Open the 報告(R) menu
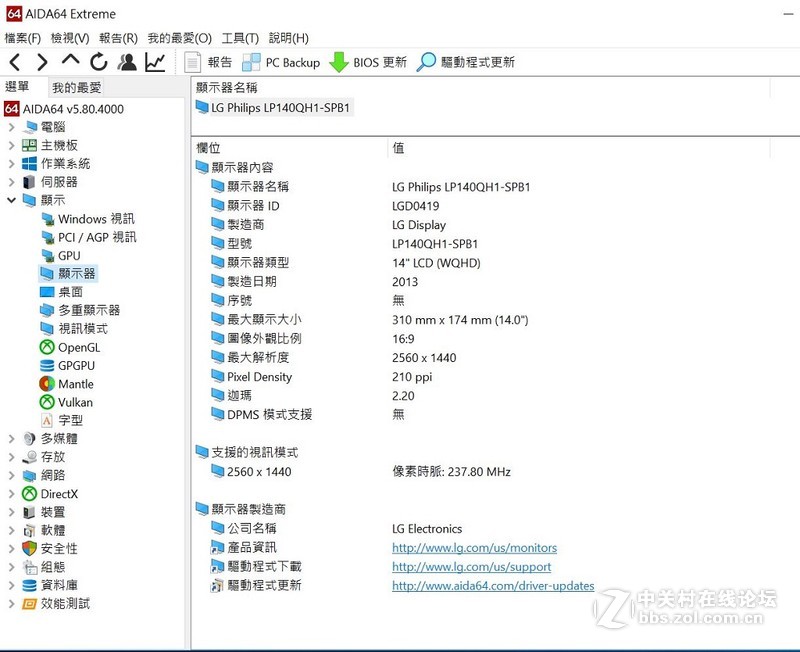Image resolution: width=800 pixels, height=652 pixels. coord(118,38)
